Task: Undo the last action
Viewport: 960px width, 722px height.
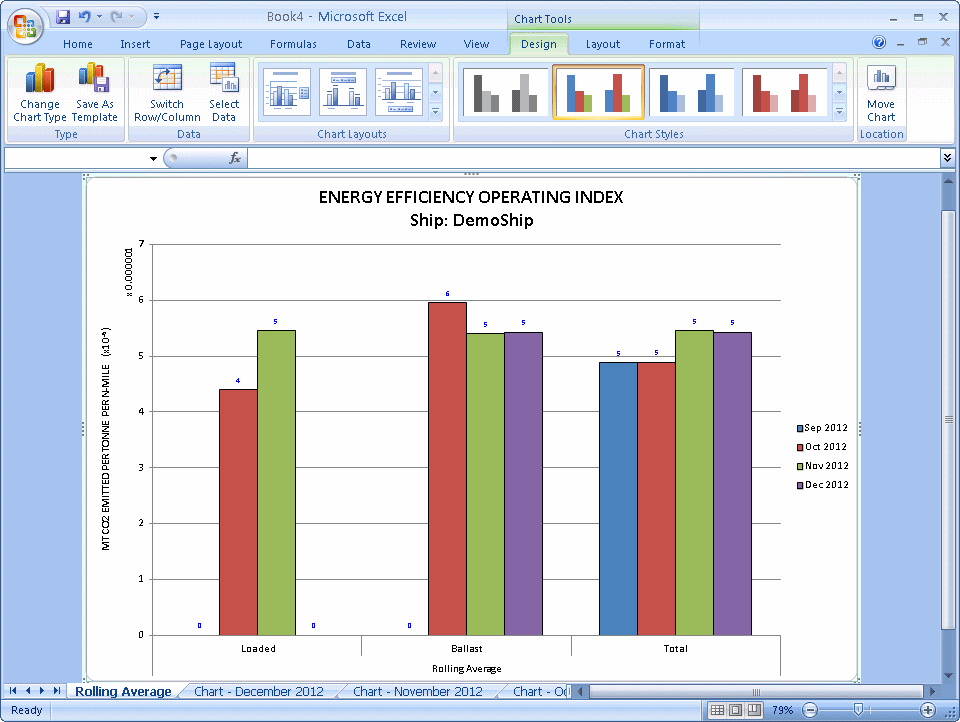Action: click(84, 17)
